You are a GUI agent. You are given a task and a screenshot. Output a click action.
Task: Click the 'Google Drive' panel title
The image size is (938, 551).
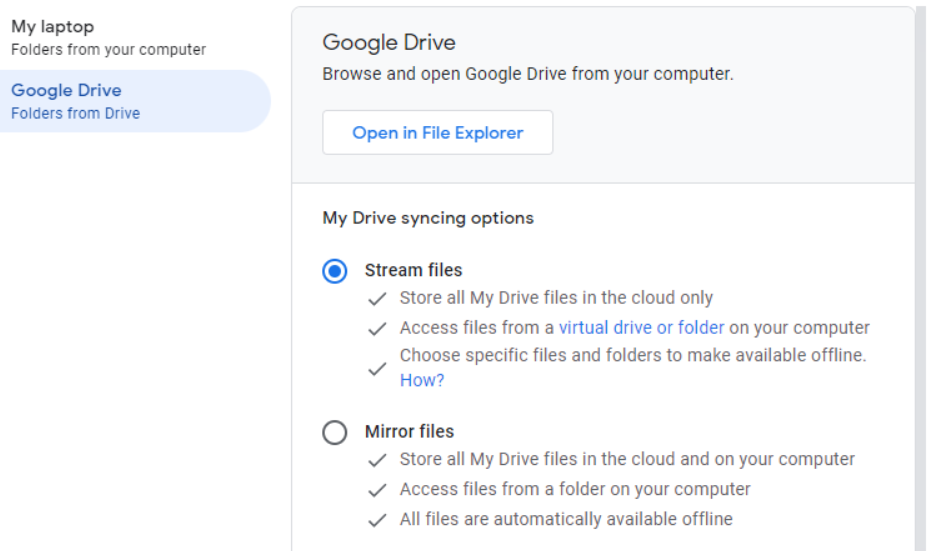click(389, 42)
